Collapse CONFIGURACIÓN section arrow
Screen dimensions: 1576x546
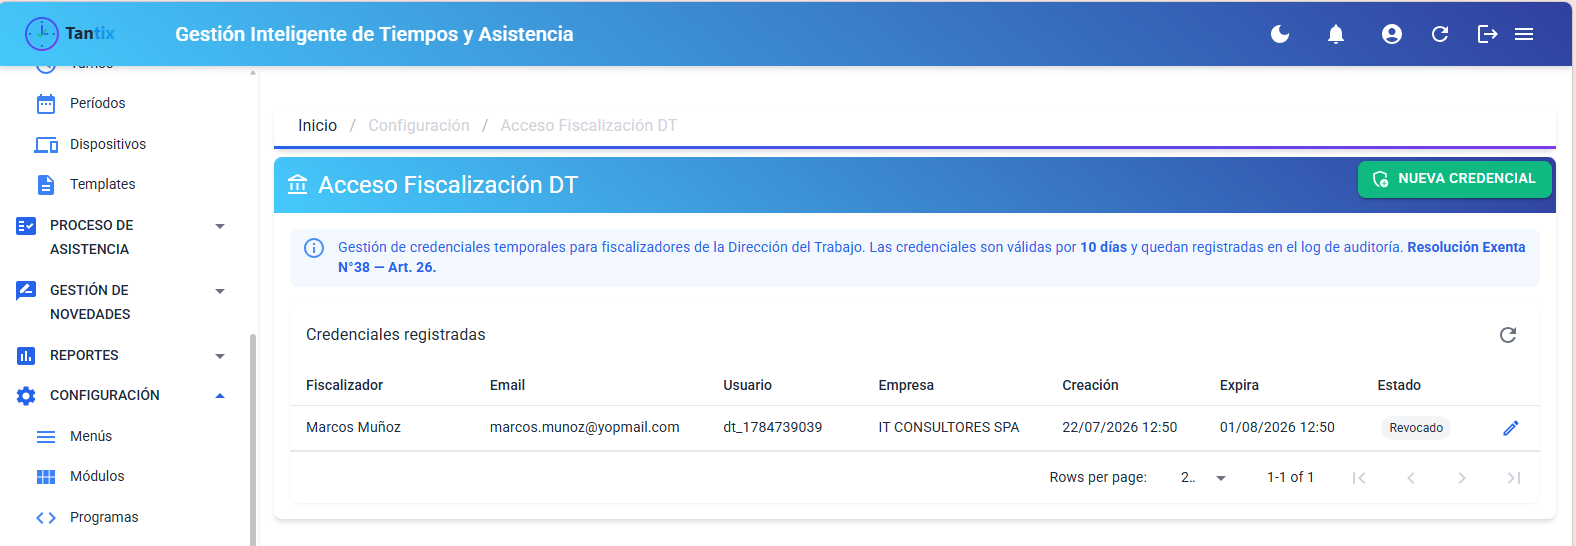(220, 396)
